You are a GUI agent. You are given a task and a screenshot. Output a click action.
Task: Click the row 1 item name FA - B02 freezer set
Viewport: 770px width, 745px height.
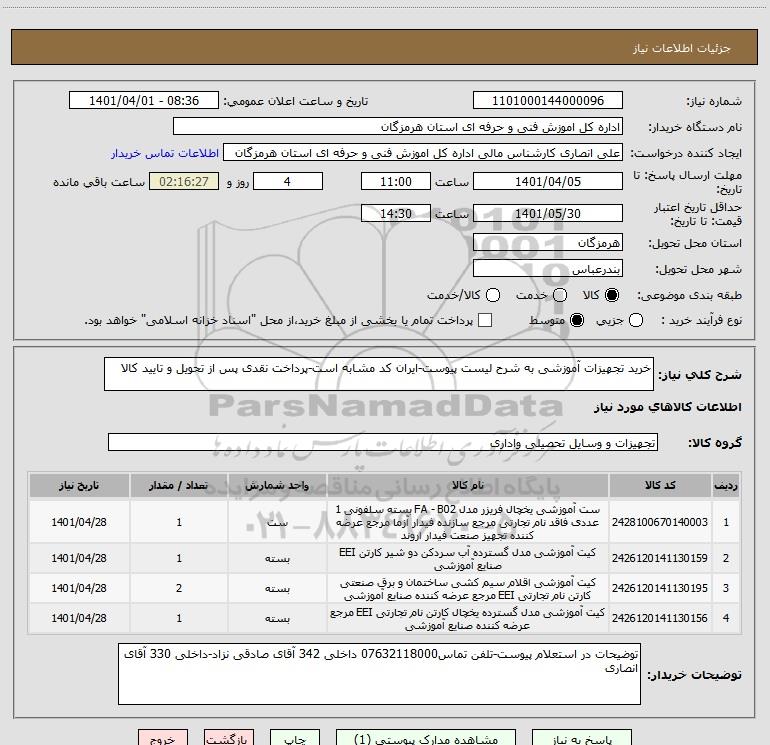[468, 522]
